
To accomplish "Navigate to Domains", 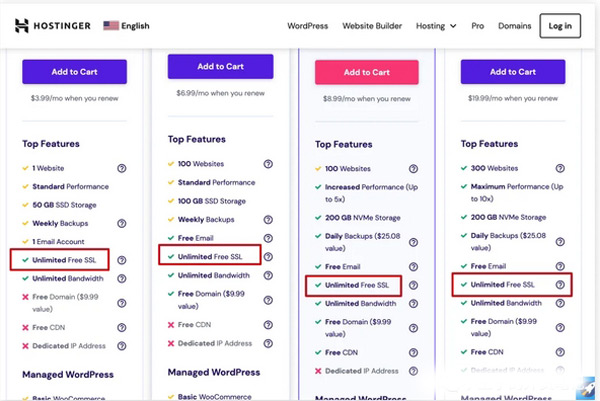I will click(x=517, y=25).
